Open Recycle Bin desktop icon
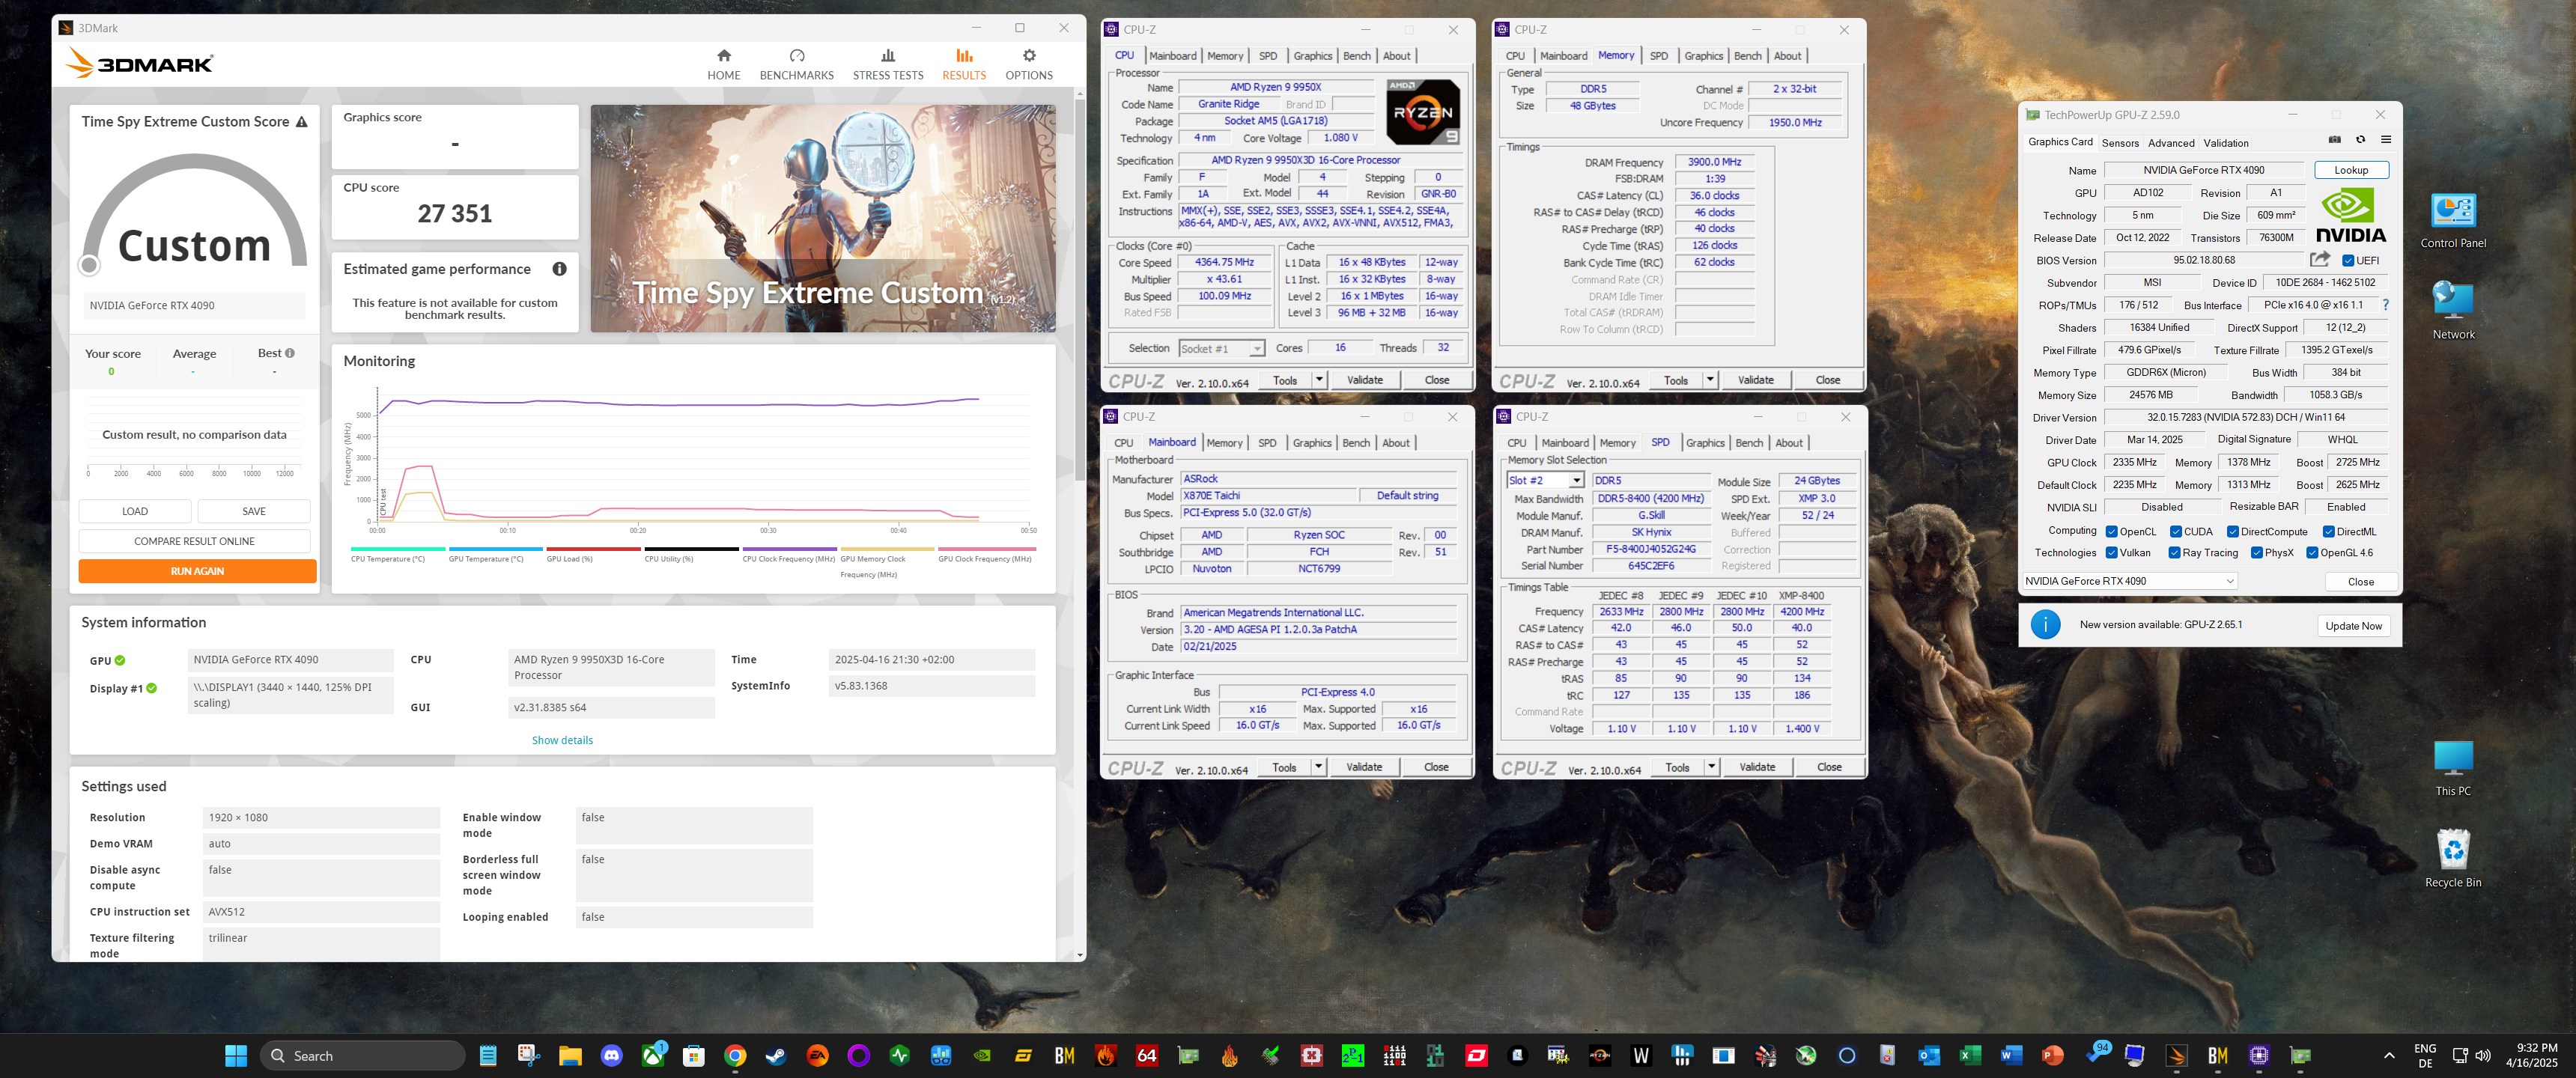This screenshot has height=1078, width=2576. point(2453,858)
